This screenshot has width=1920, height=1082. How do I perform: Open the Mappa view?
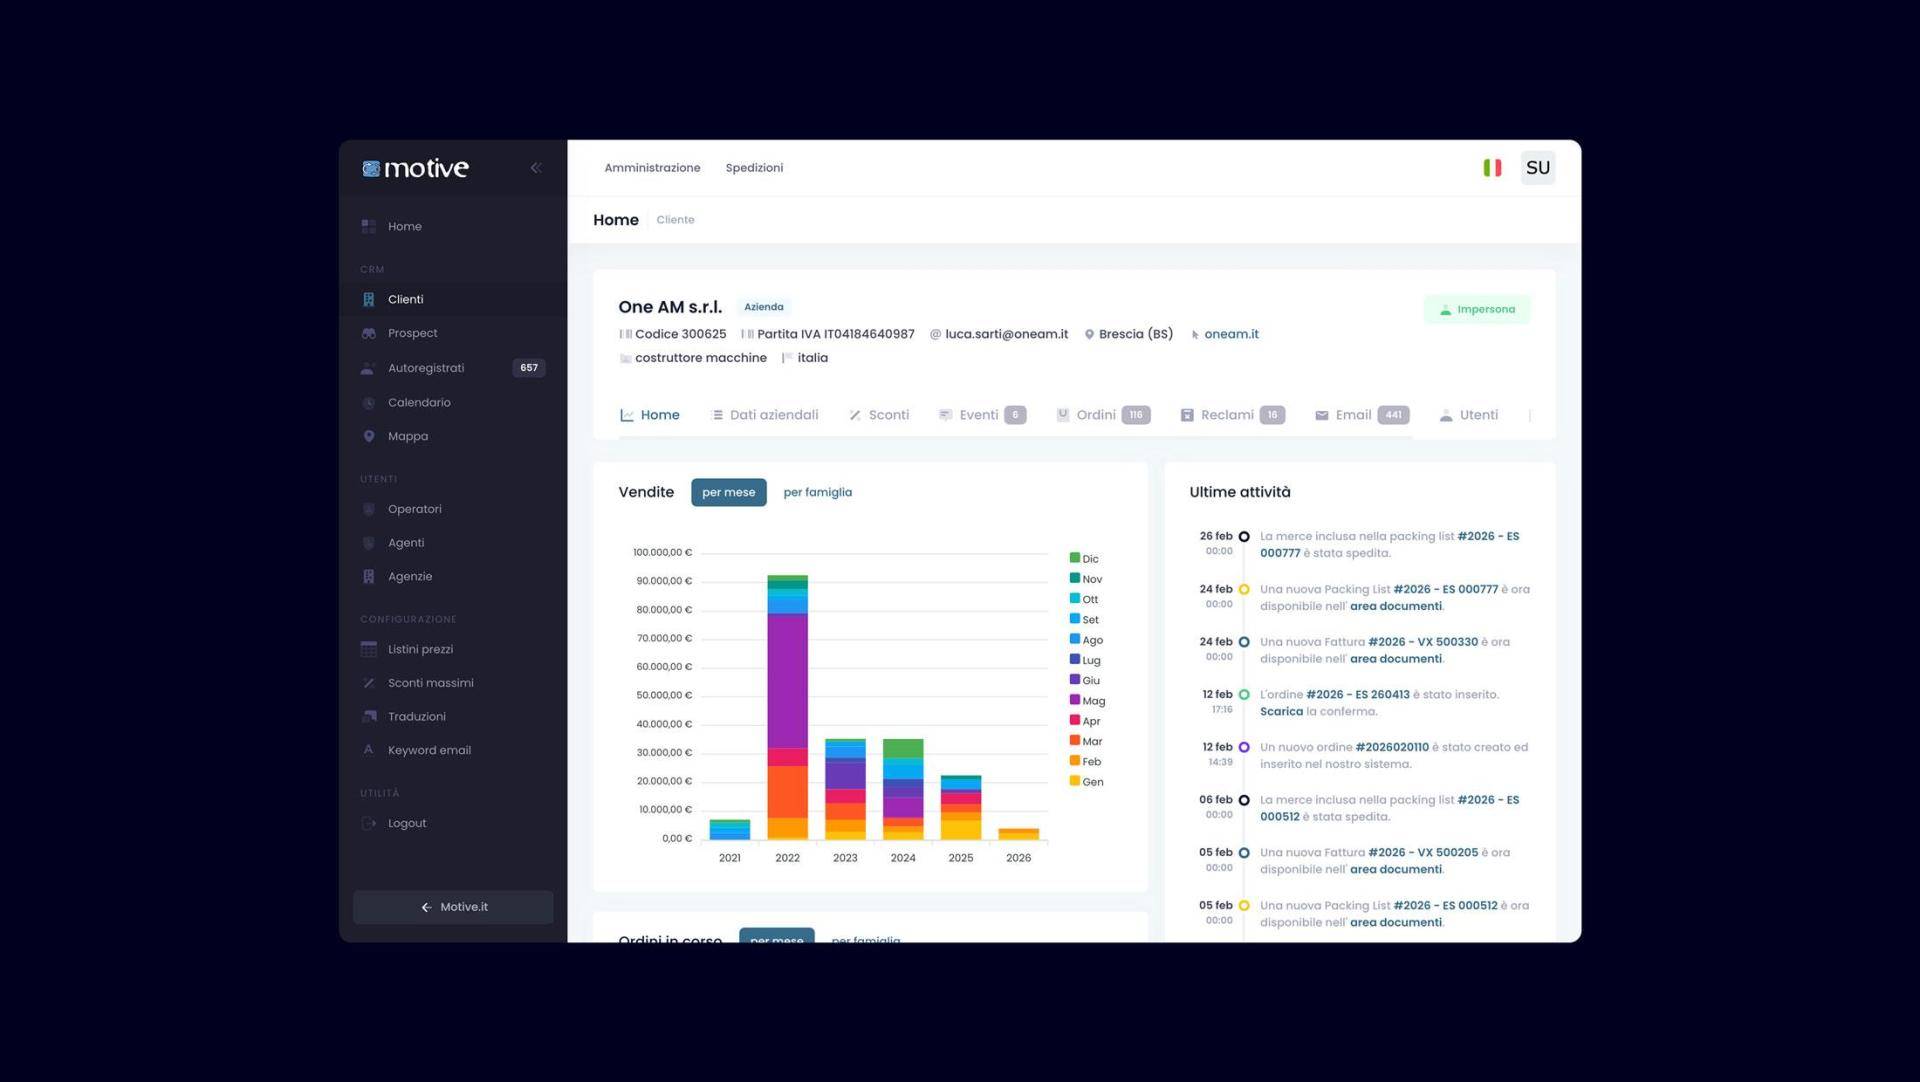coord(407,436)
